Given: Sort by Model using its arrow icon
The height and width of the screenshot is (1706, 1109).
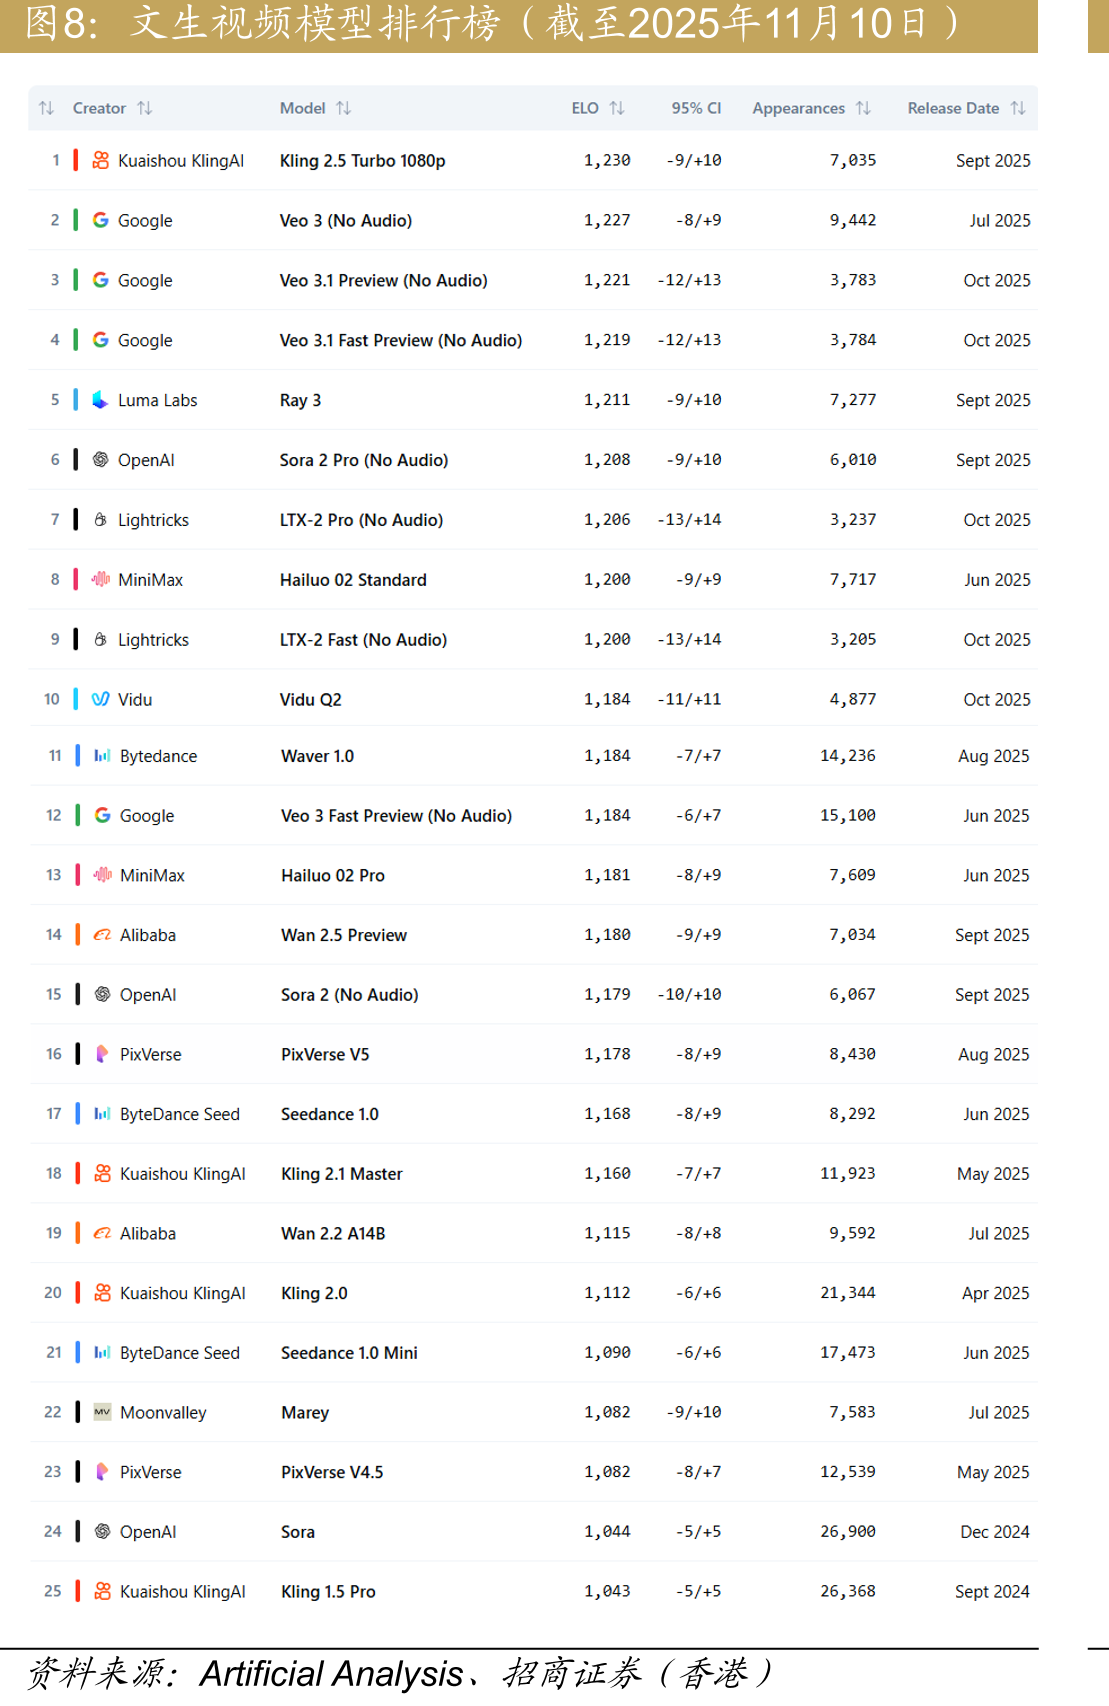Looking at the screenshot, I should [343, 108].
